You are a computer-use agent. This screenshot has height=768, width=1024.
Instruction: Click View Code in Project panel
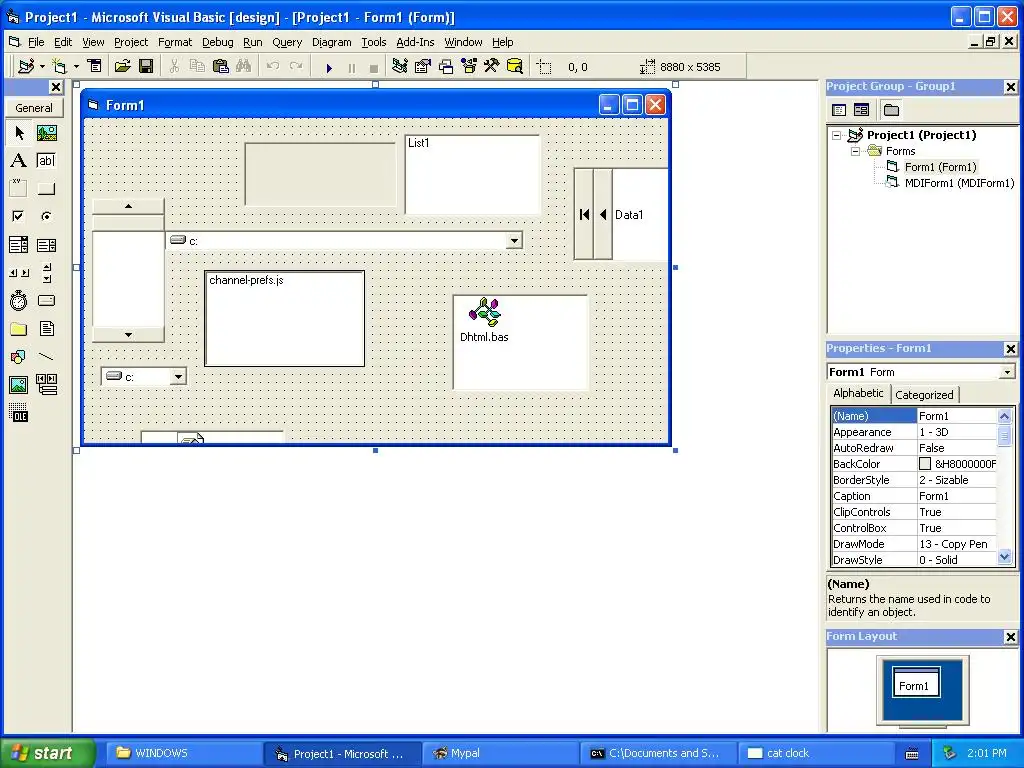click(839, 110)
